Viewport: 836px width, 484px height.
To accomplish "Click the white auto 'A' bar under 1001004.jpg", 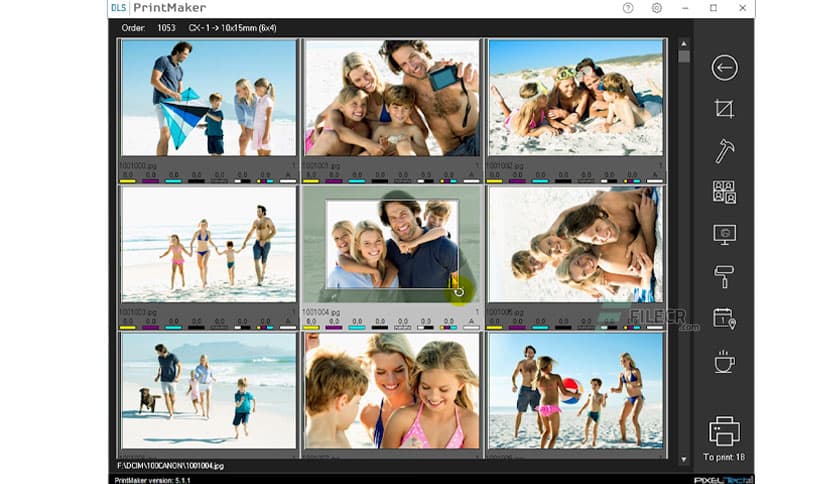I will [471, 328].
